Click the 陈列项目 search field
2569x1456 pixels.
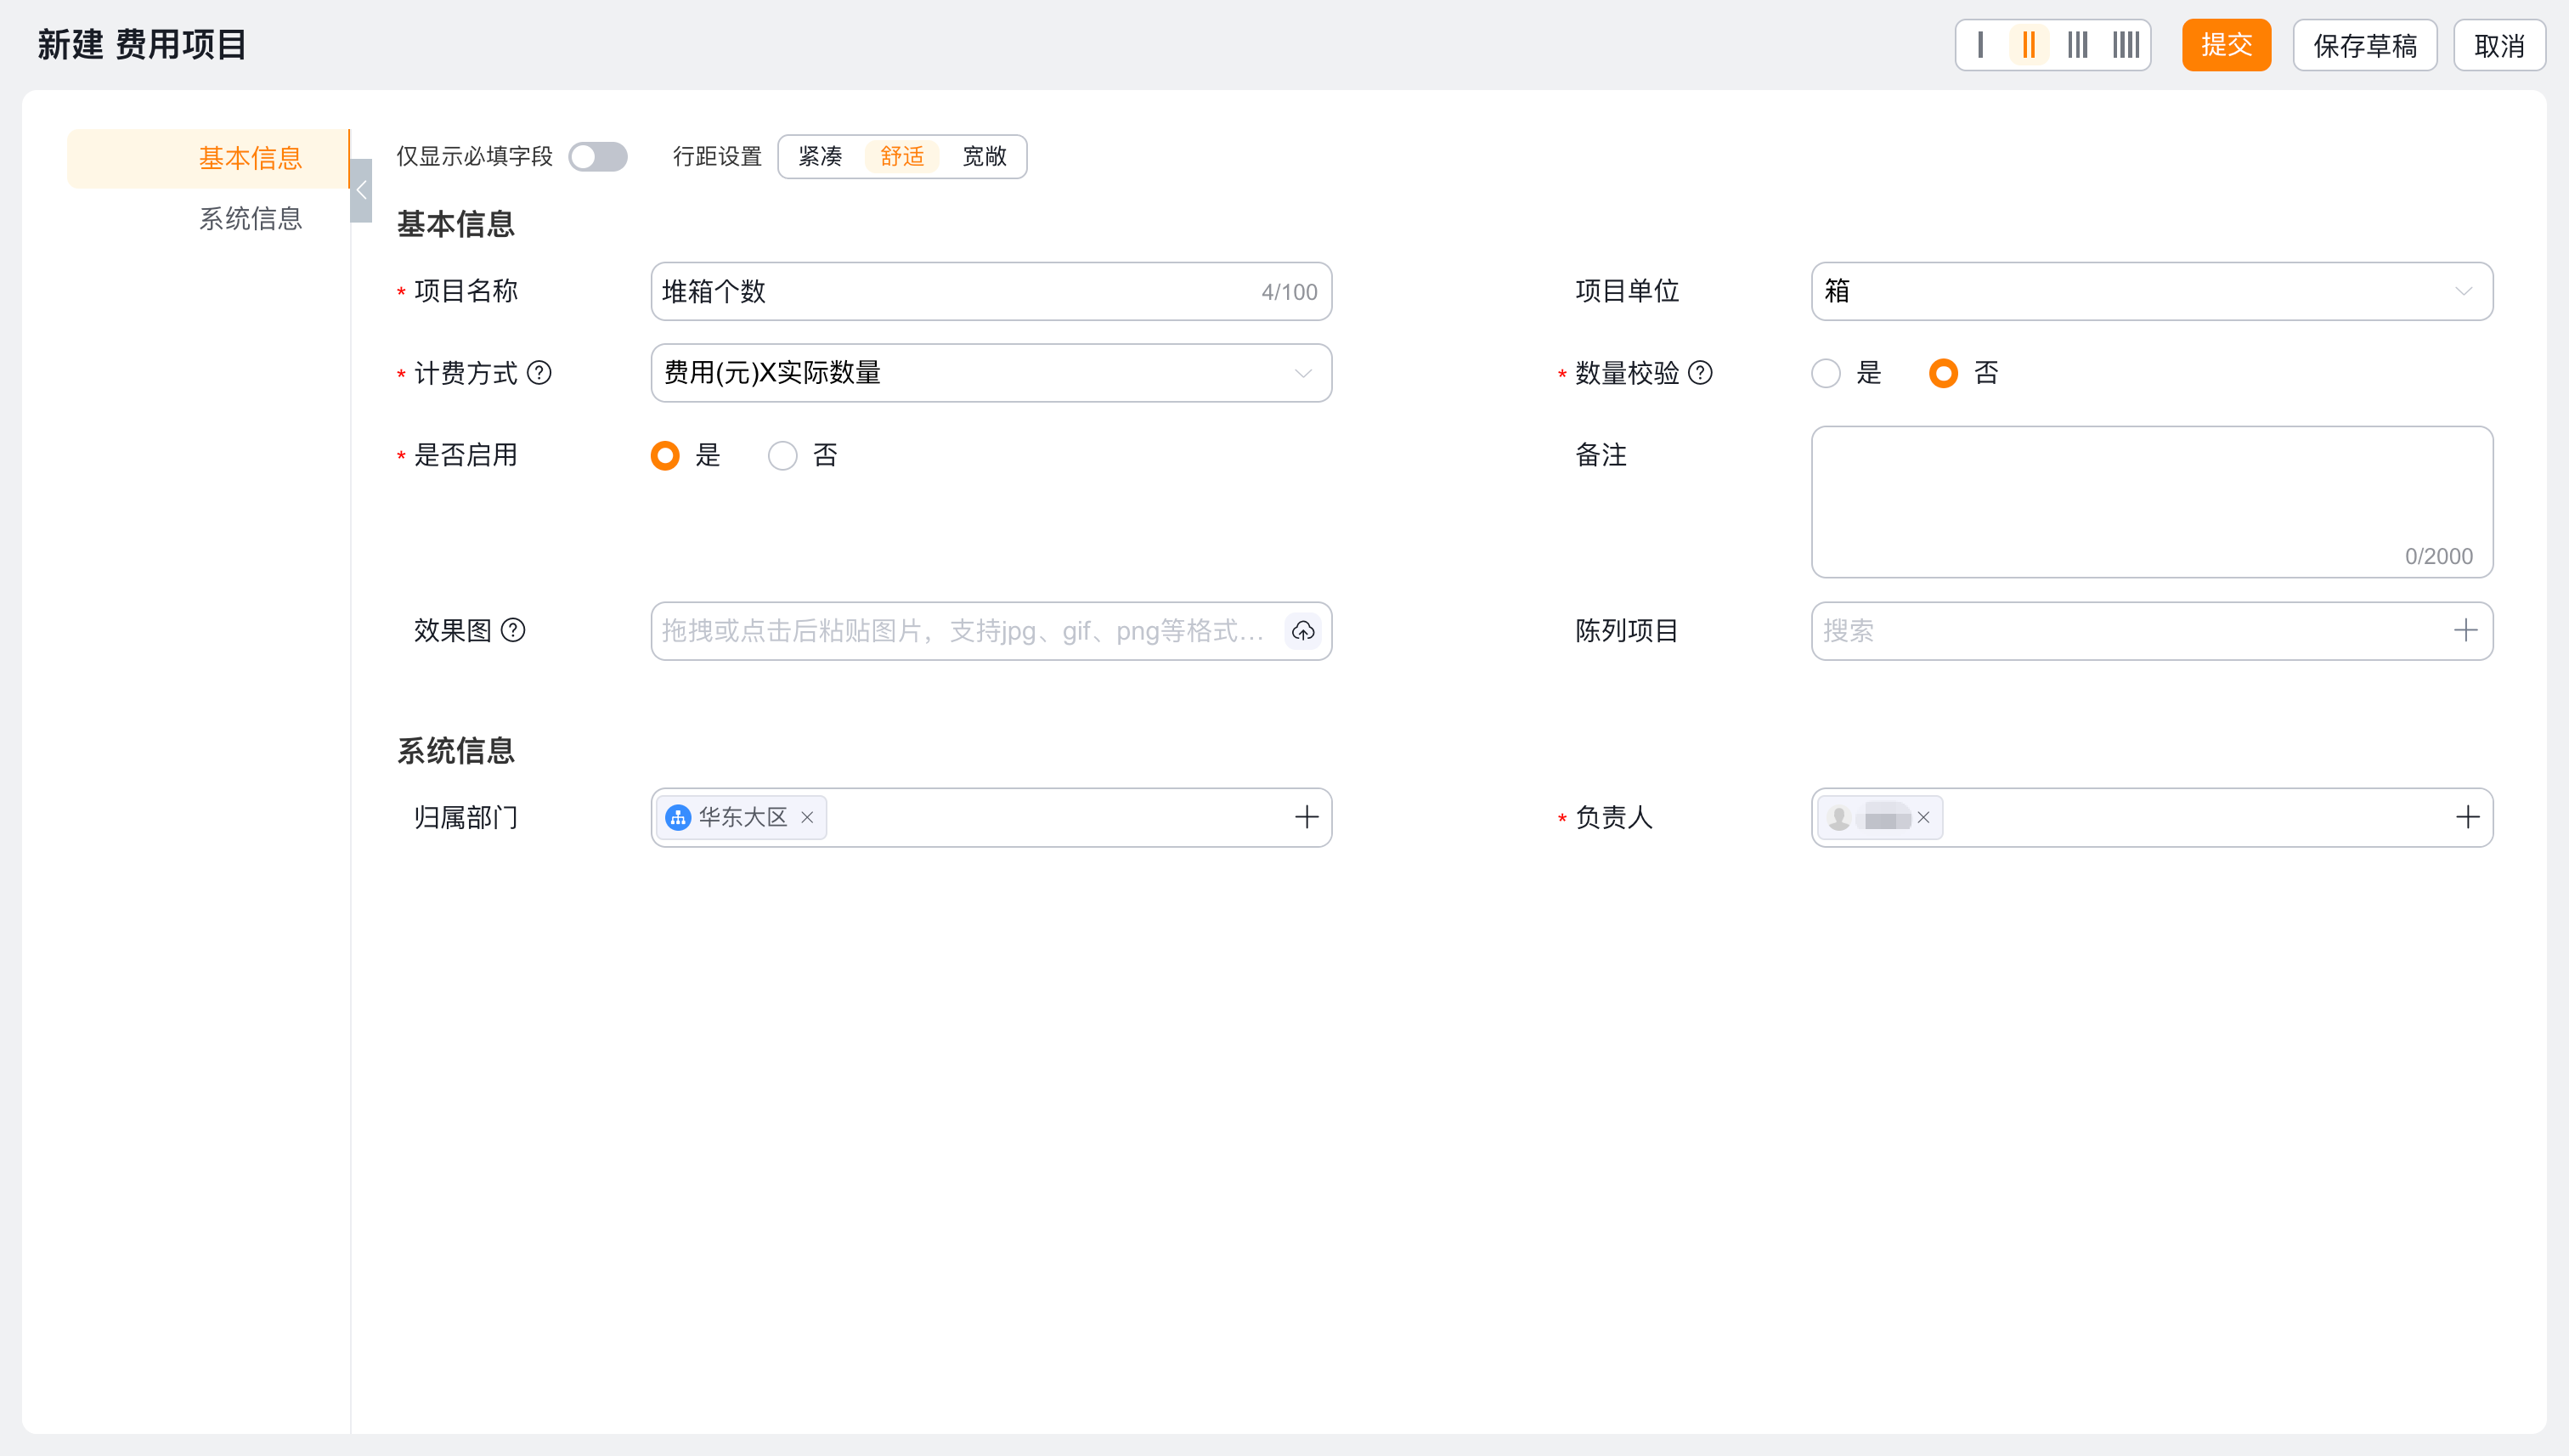point(2151,631)
